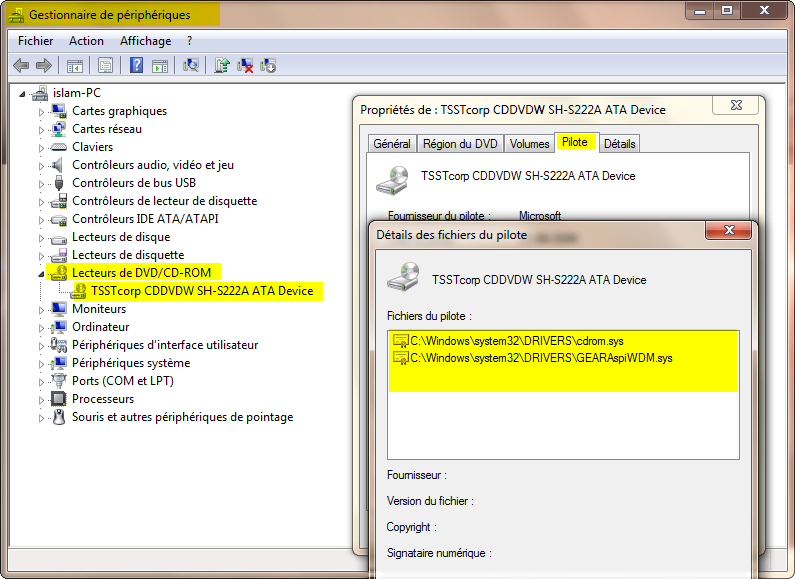The width and height of the screenshot is (795, 579).
Task: Toggle the console tree pane toolbar icon
Action: 74,66
